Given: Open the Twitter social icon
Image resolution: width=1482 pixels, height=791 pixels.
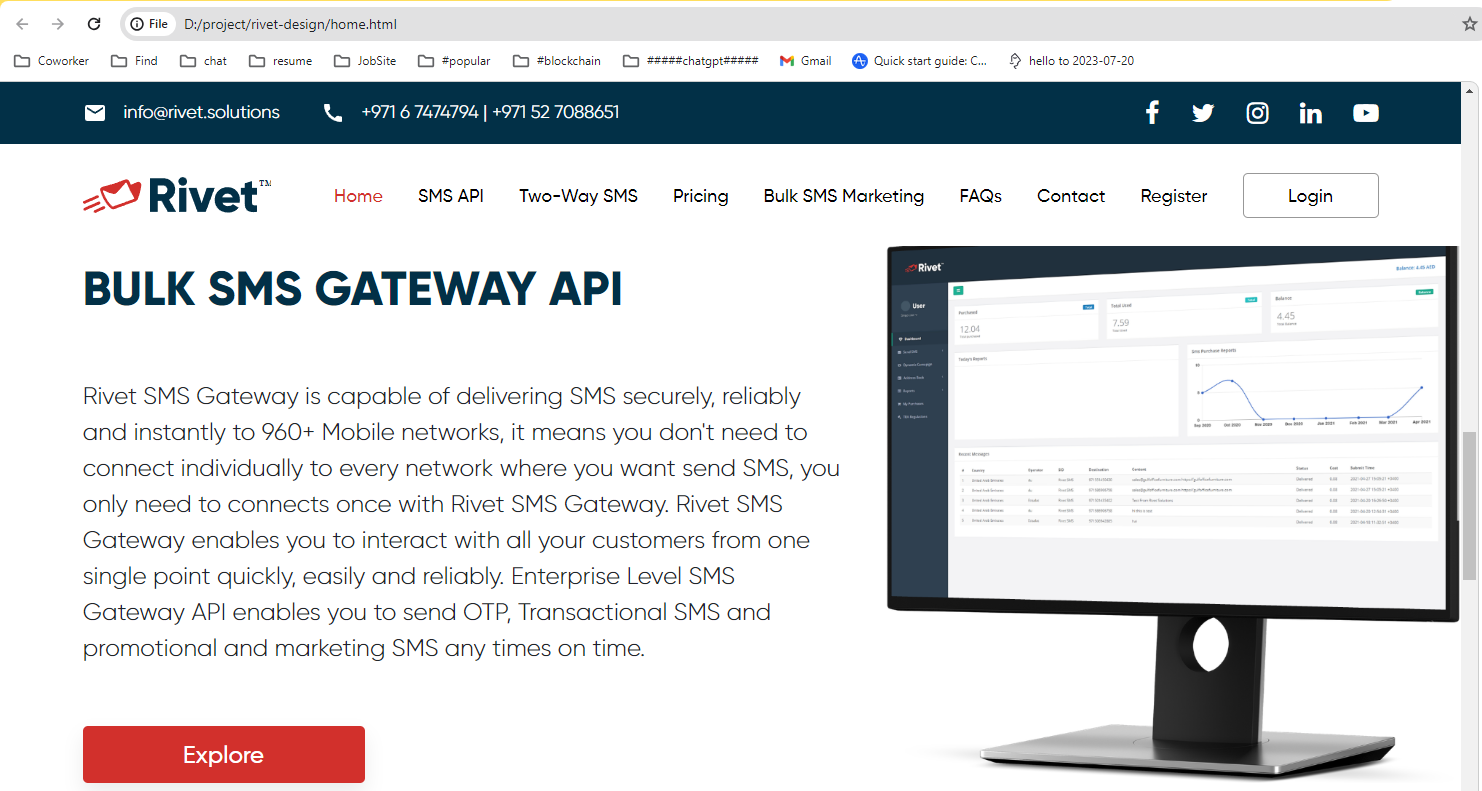Looking at the screenshot, I should (x=1203, y=113).
